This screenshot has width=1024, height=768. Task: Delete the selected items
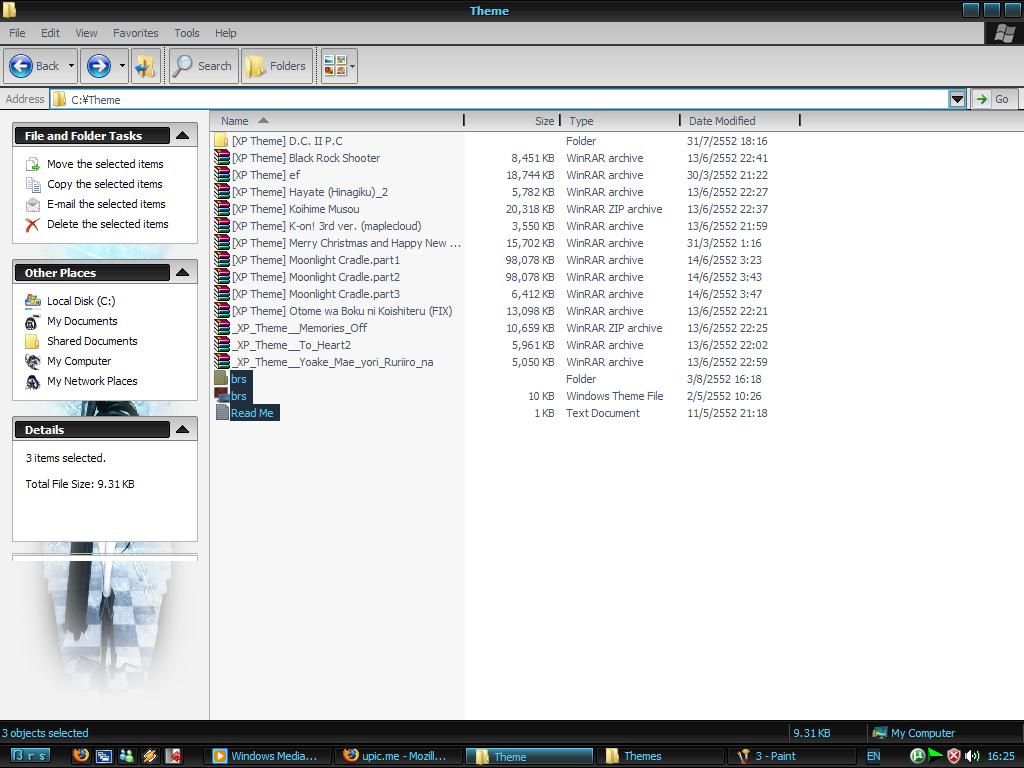(x=107, y=224)
